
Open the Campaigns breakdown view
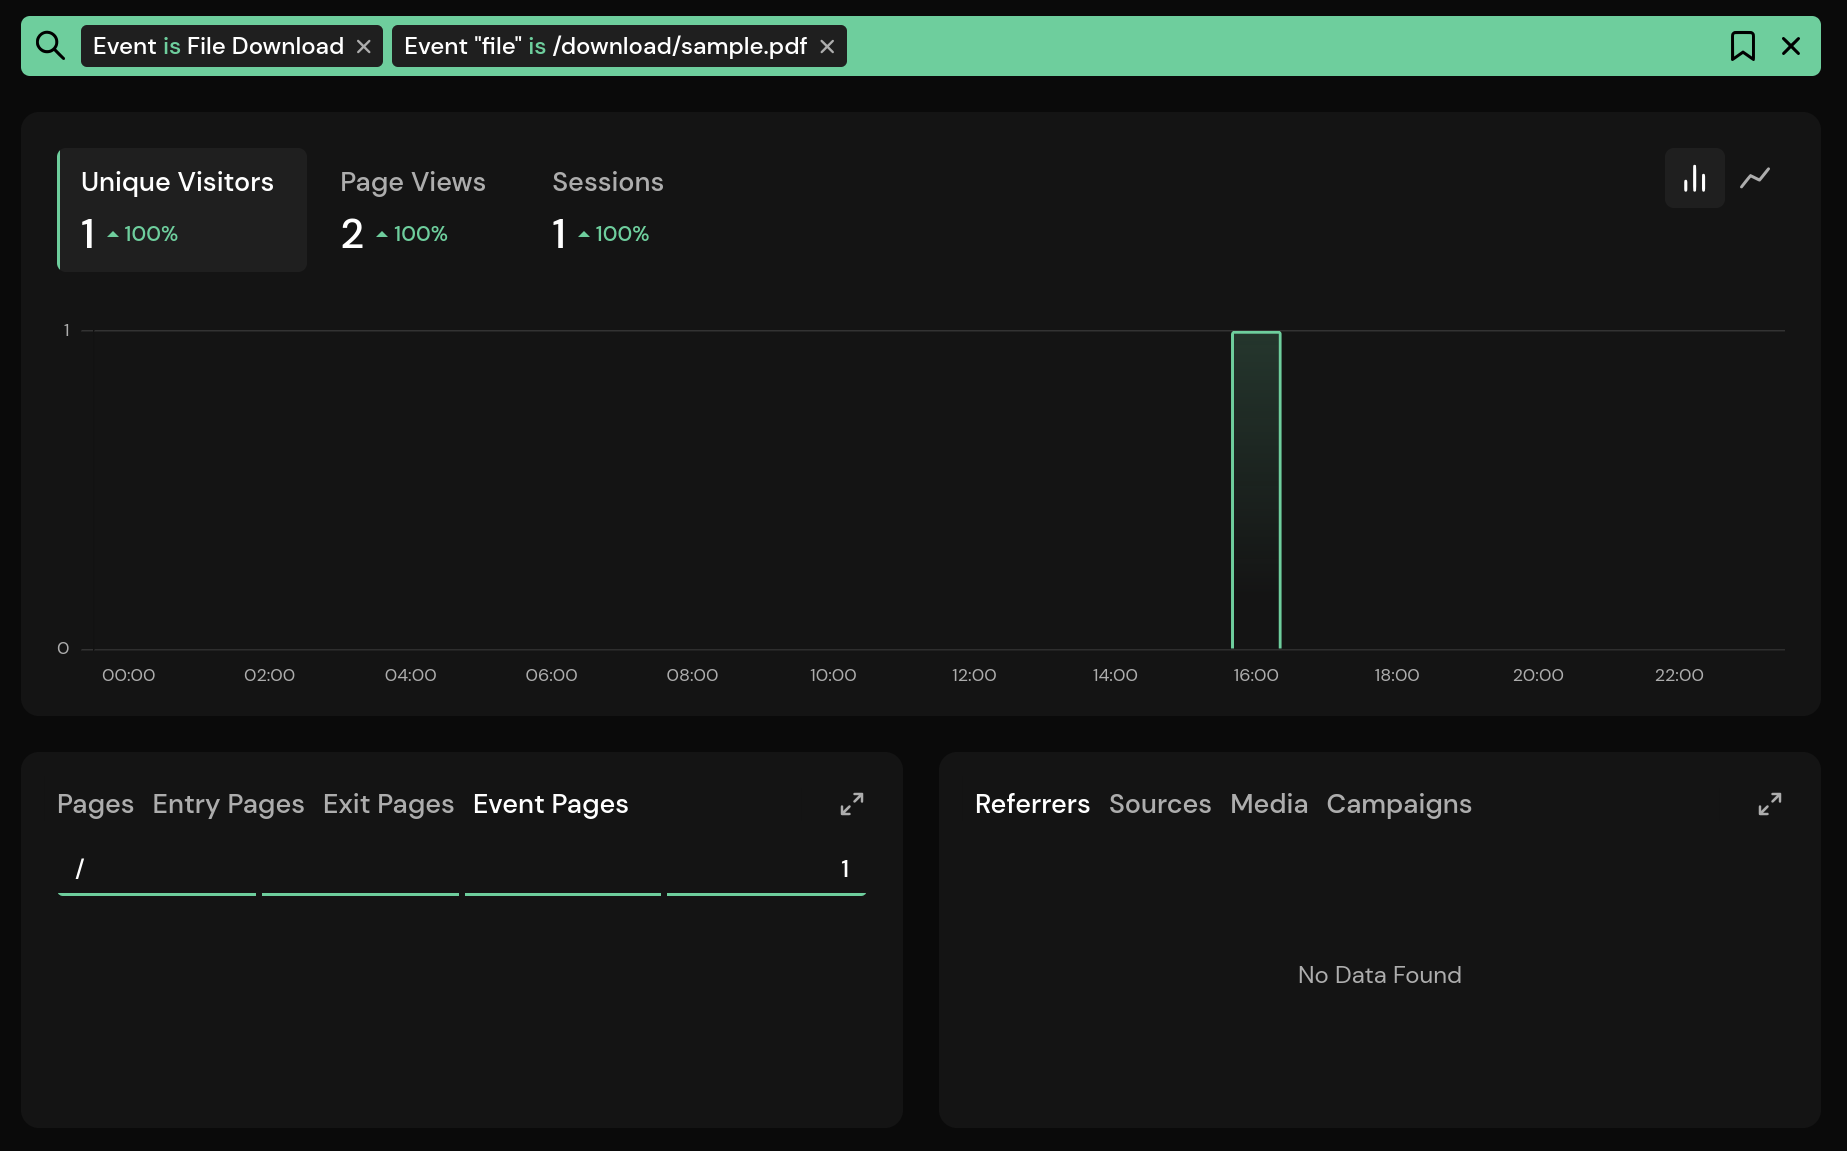pyautogui.click(x=1398, y=804)
